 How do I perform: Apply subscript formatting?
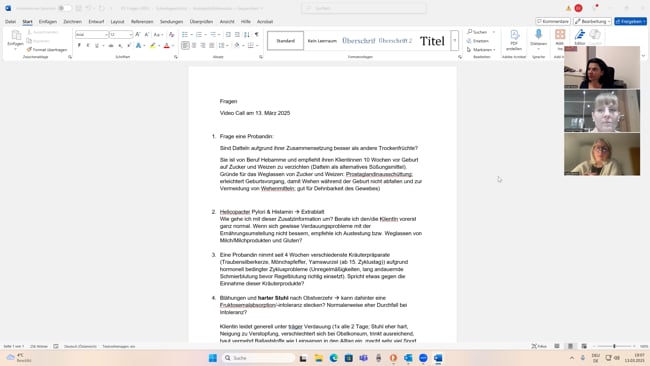pyautogui.click(x=120, y=46)
